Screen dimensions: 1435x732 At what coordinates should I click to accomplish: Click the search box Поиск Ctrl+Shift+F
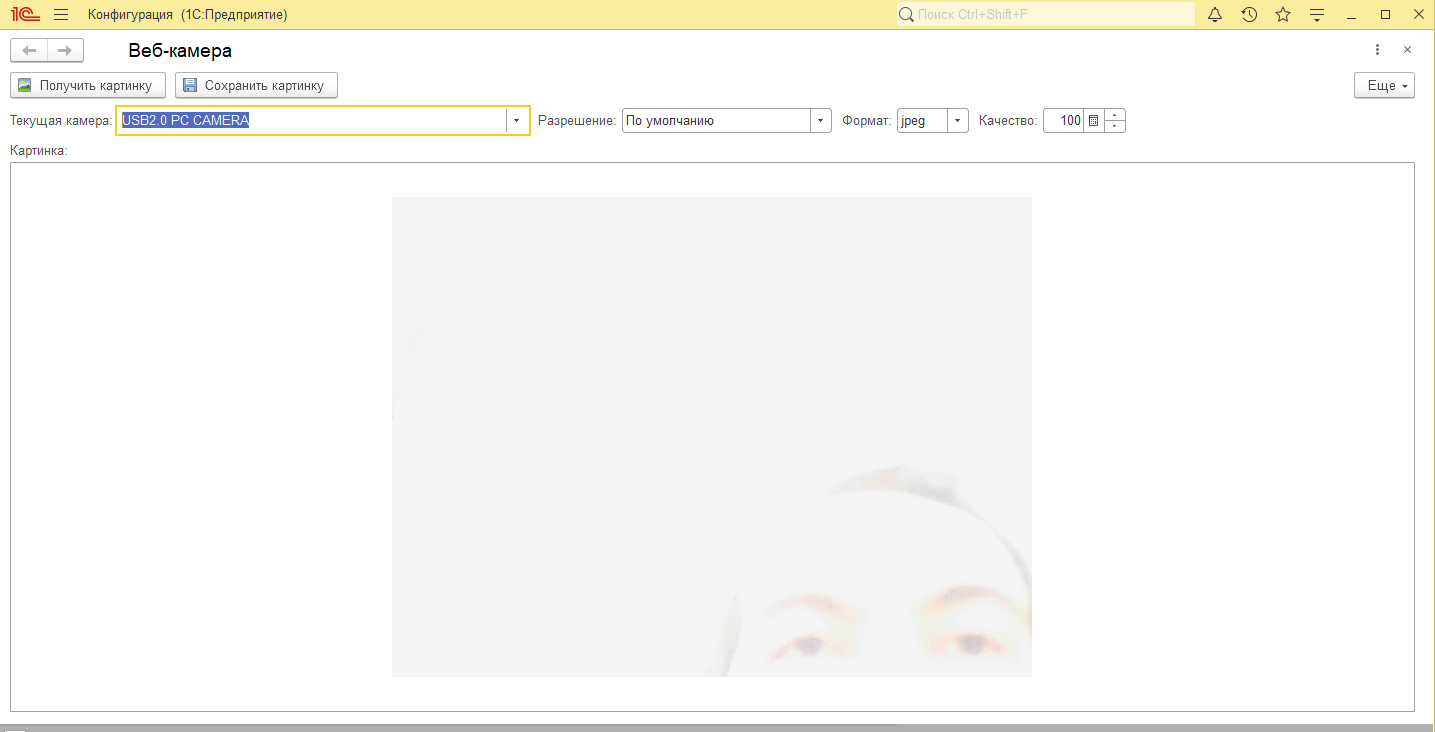pyautogui.click(x=1045, y=14)
